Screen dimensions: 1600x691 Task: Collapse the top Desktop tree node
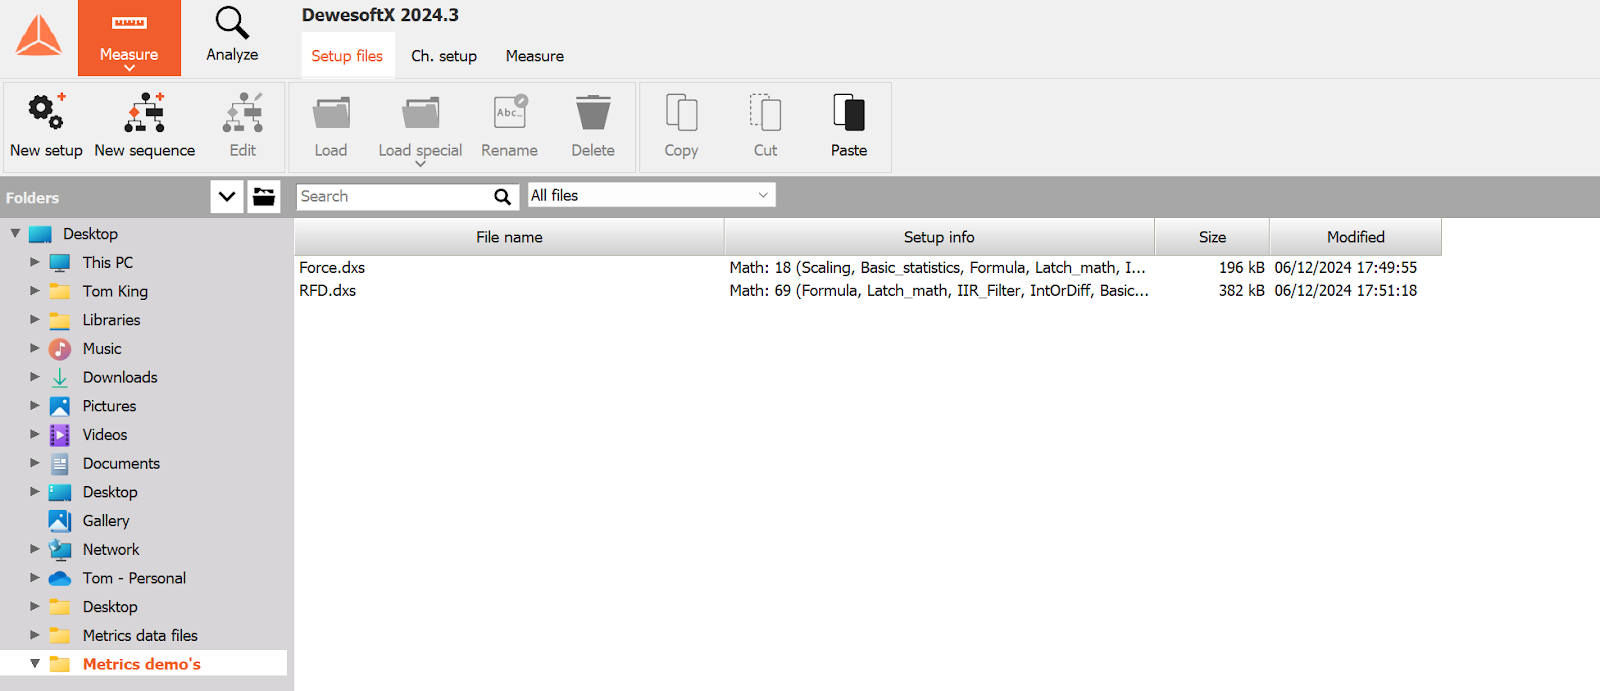[x=15, y=233]
